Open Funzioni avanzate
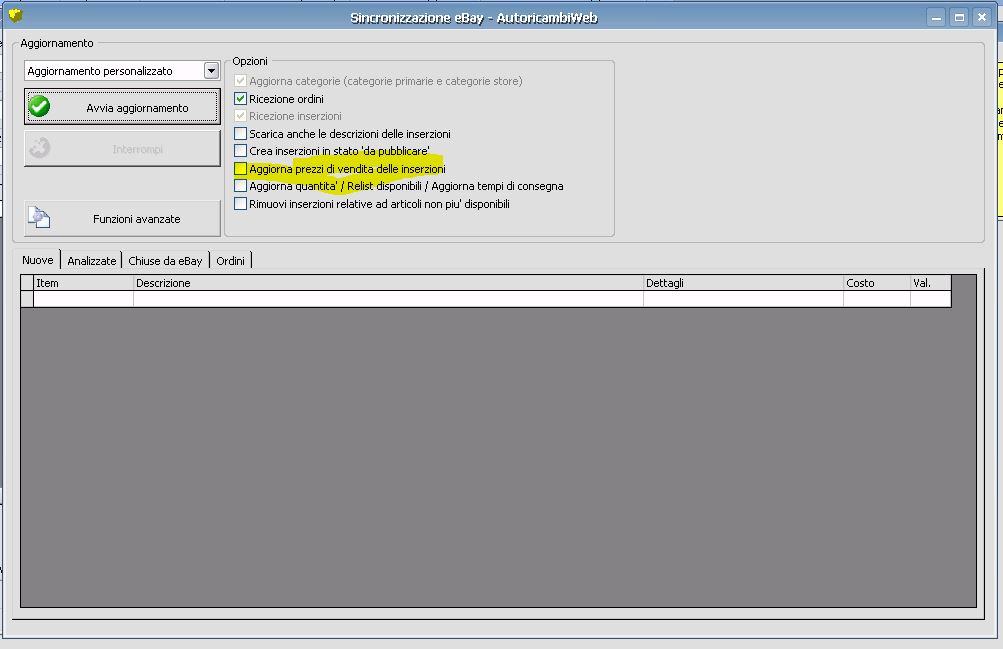This screenshot has width=1003, height=649. tap(122, 219)
